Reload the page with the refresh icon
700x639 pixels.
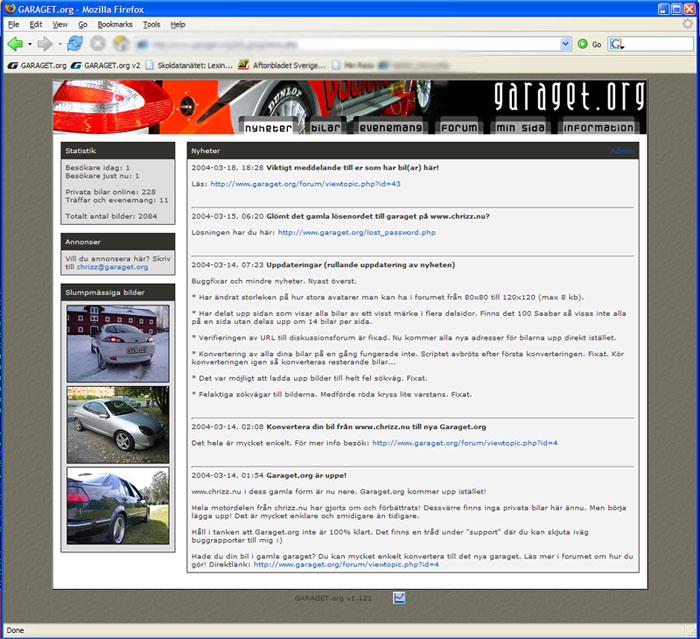[75, 44]
